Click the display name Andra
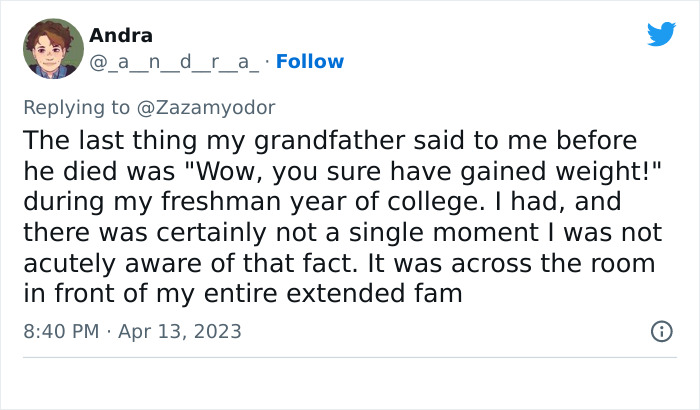700x410 pixels. click(121, 36)
